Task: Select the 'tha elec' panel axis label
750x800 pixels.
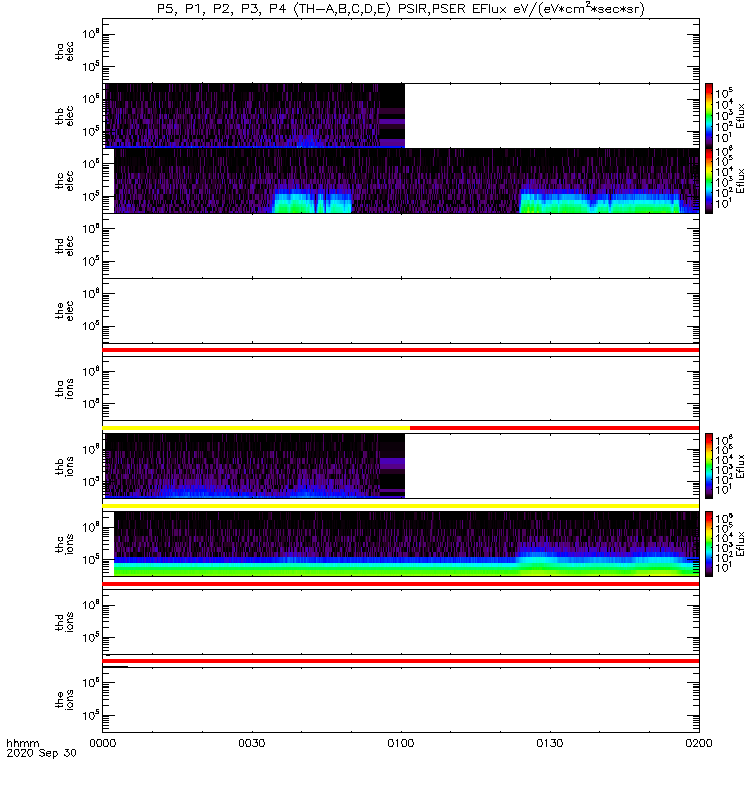Action: (65, 51)
